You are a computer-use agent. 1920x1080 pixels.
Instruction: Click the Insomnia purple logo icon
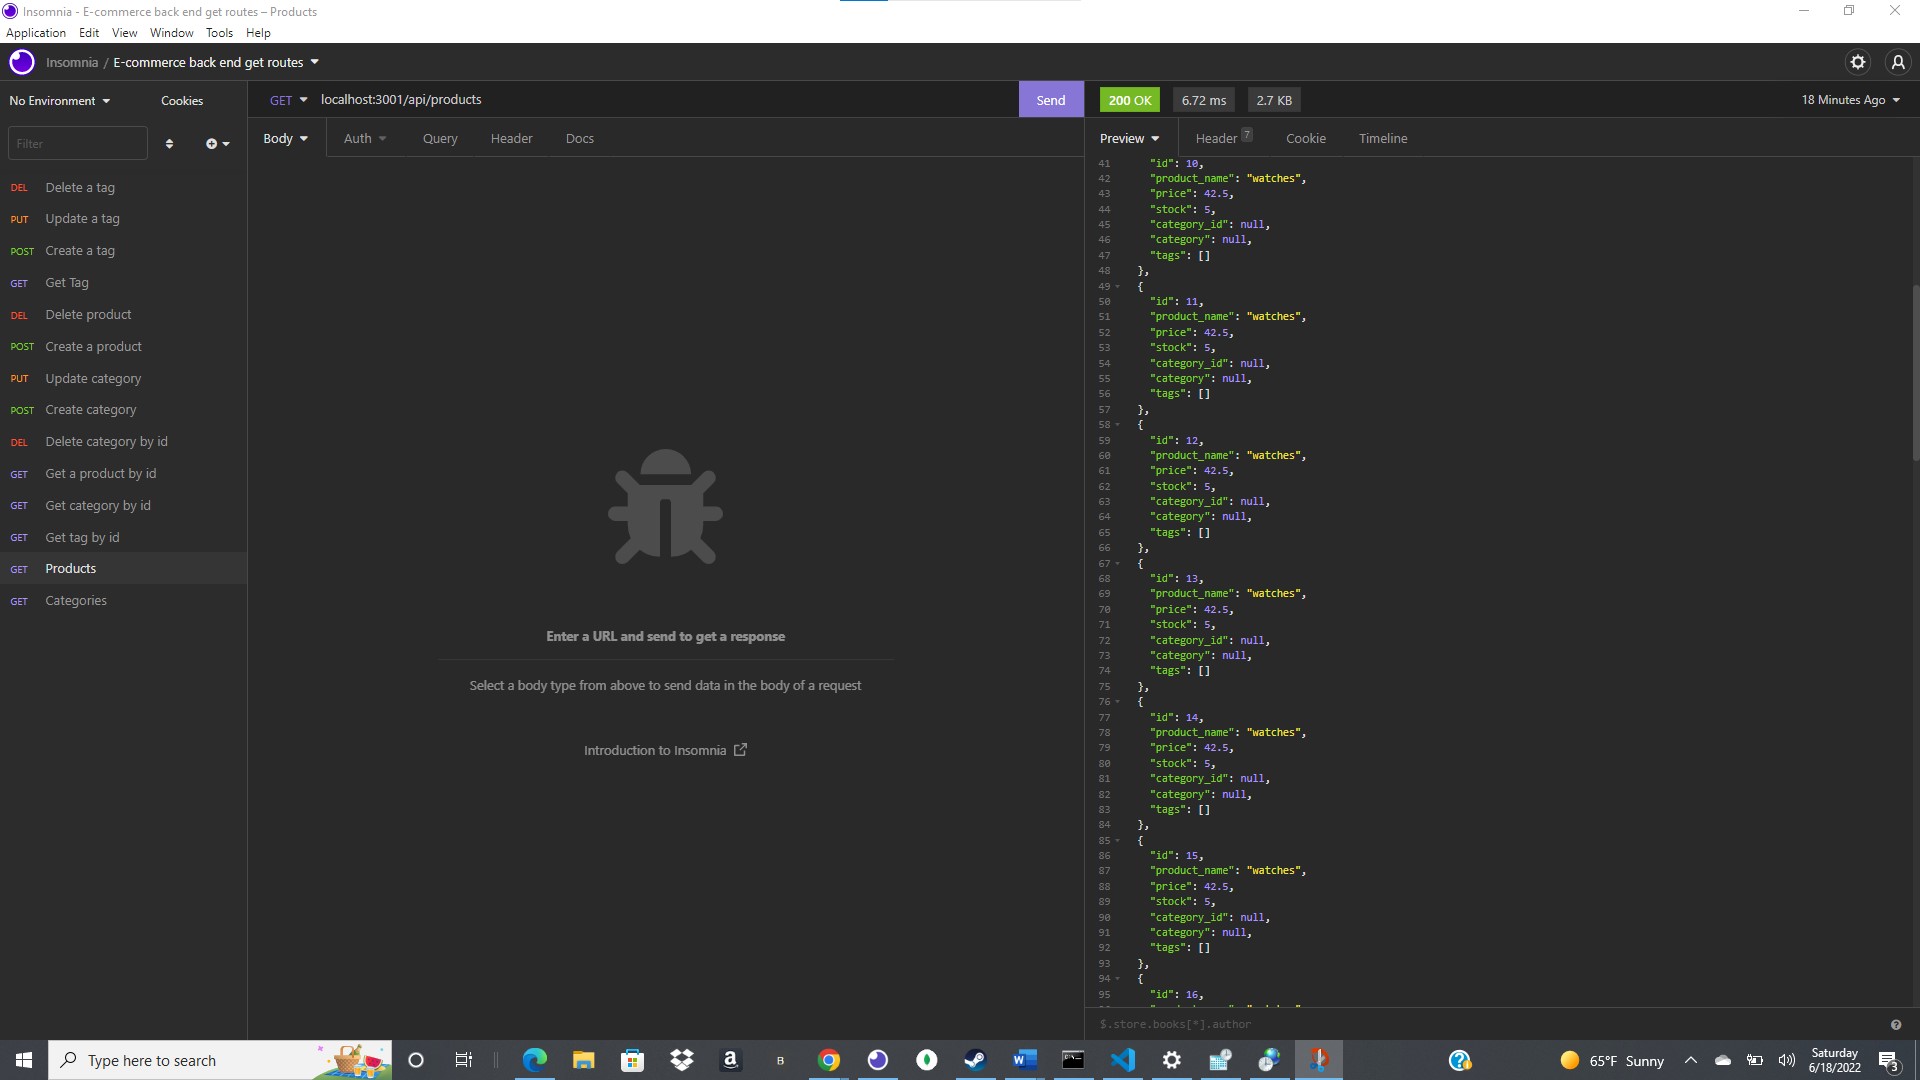coord(22,62)
